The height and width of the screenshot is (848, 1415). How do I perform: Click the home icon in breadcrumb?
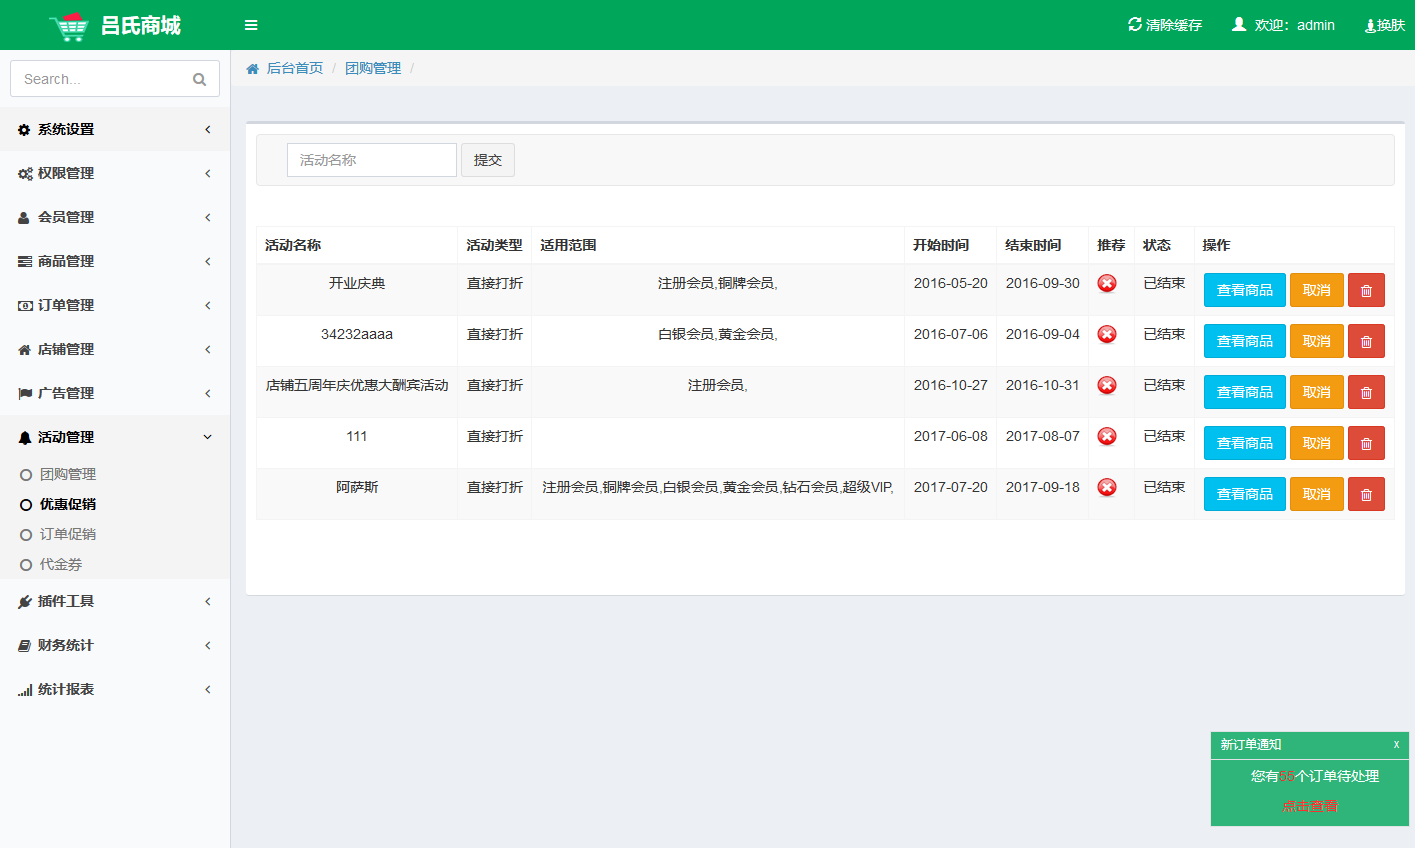point(253,69)
